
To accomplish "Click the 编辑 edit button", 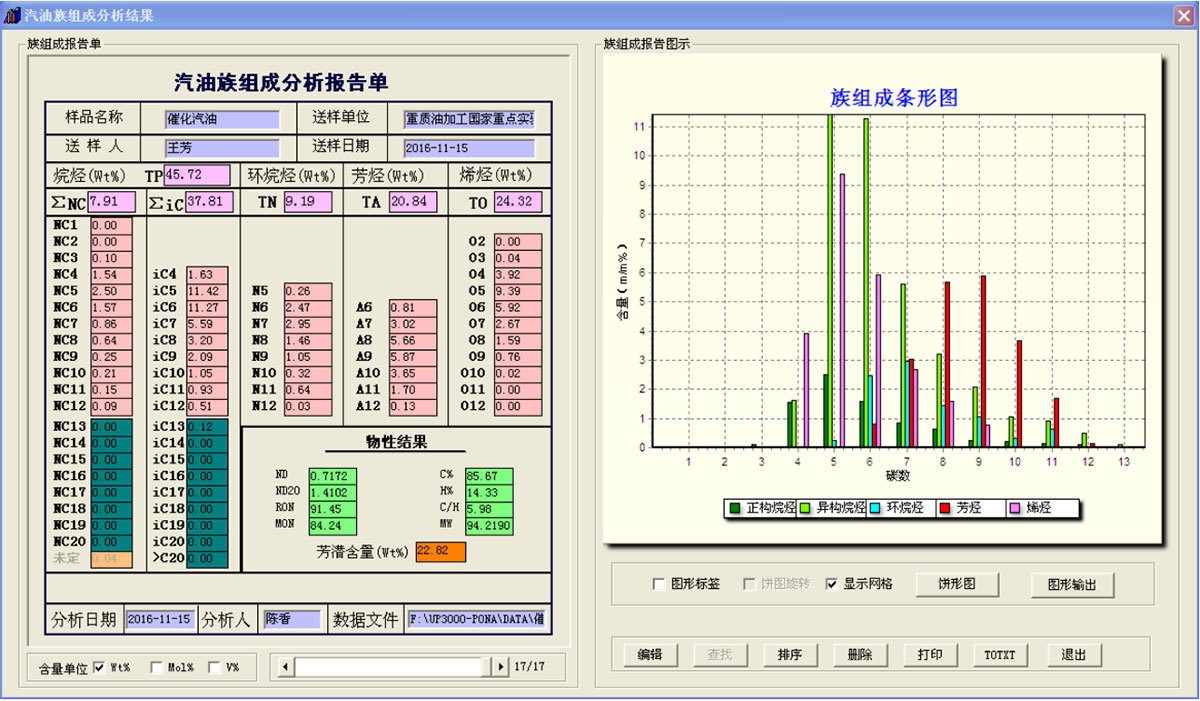I will click(x=652, y=655).
